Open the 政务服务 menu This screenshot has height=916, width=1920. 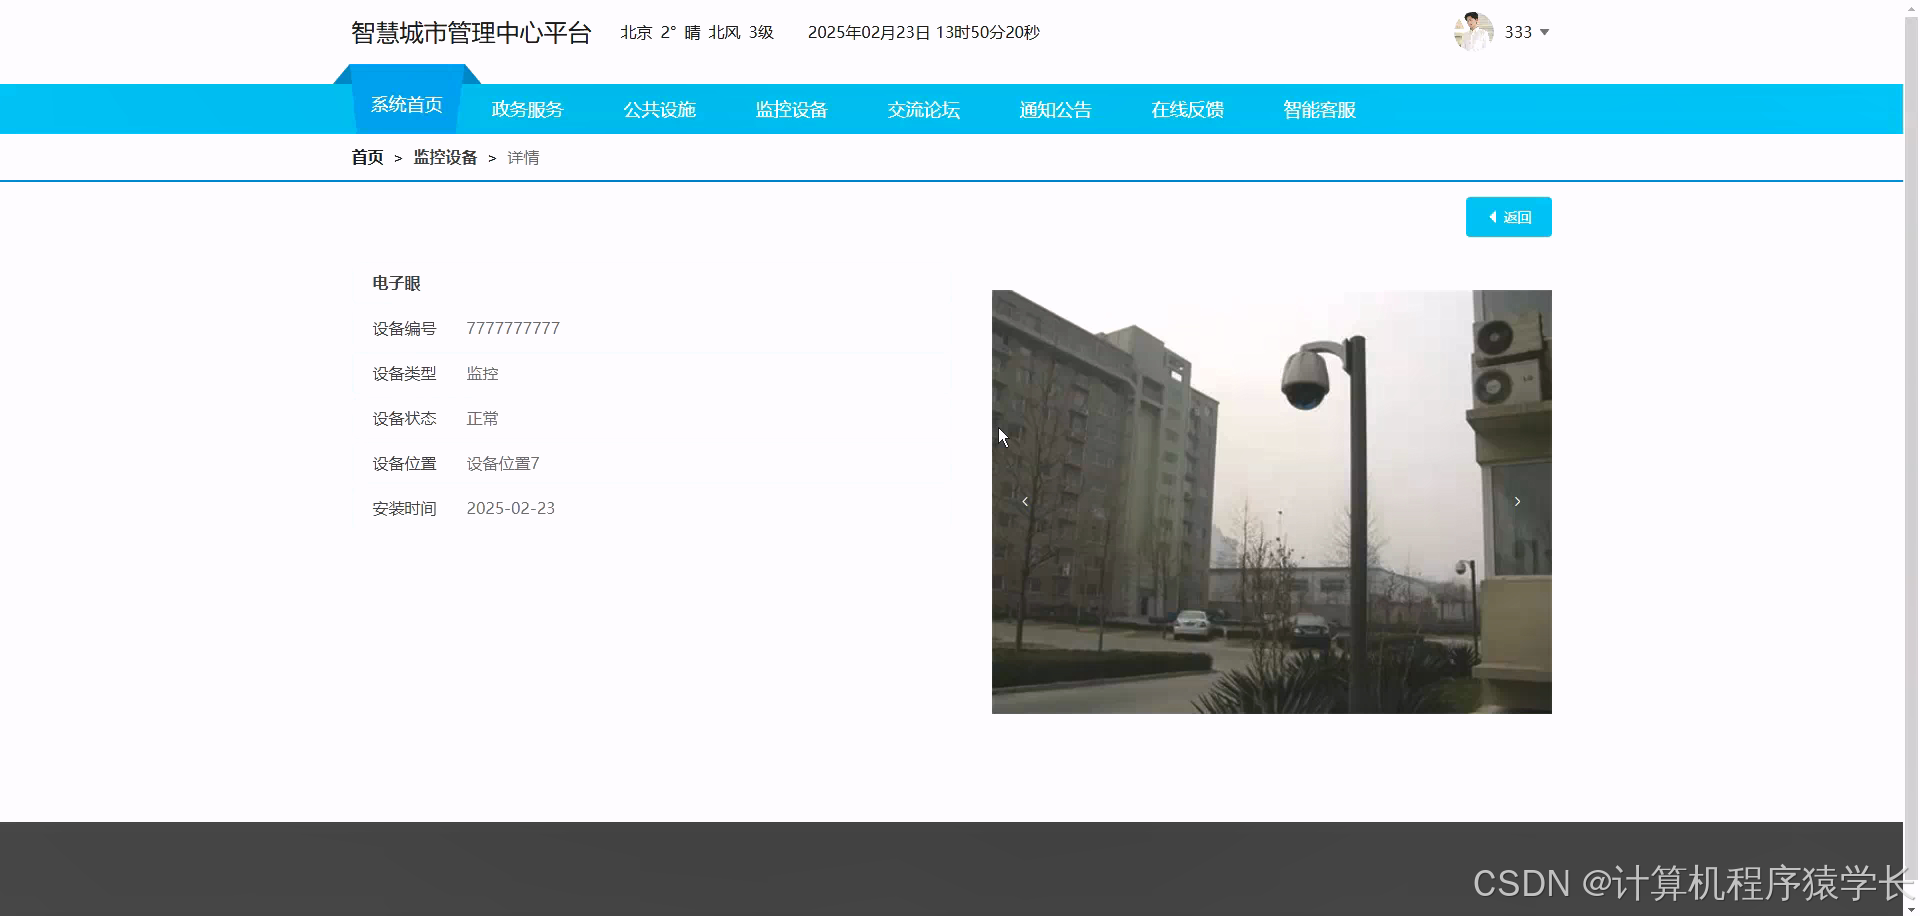click(527, 109)
